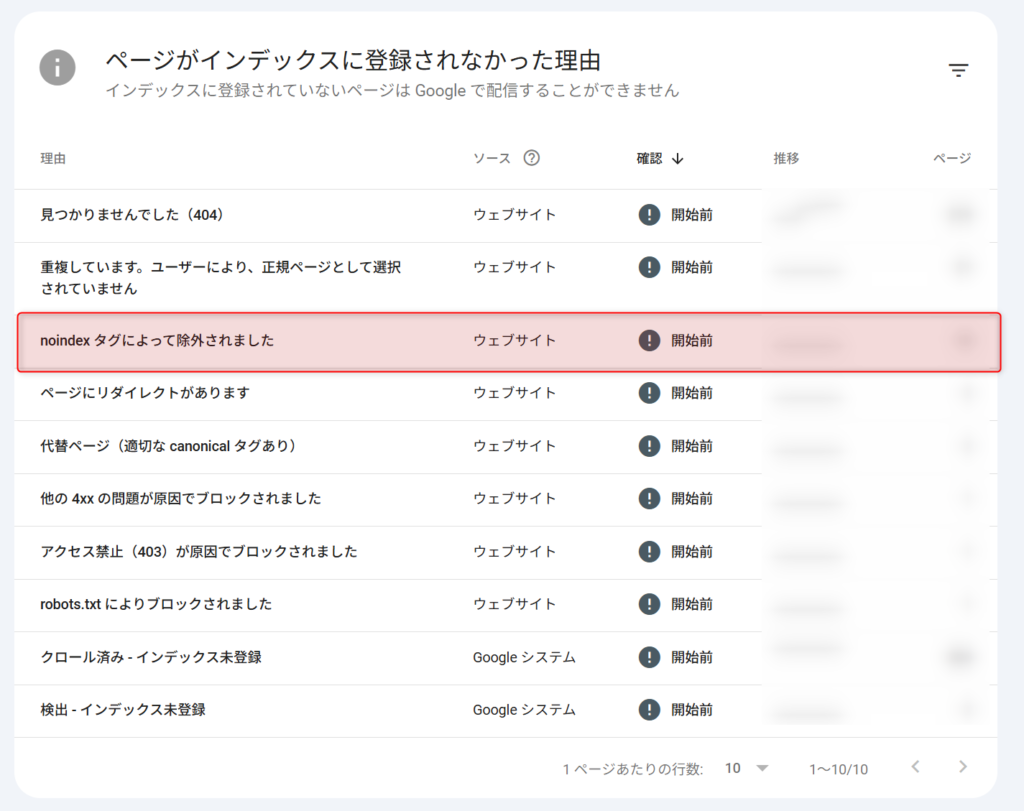Click the warning icon on the noindex row
This screenshot has height=811, width=1024.
point(649,340)
